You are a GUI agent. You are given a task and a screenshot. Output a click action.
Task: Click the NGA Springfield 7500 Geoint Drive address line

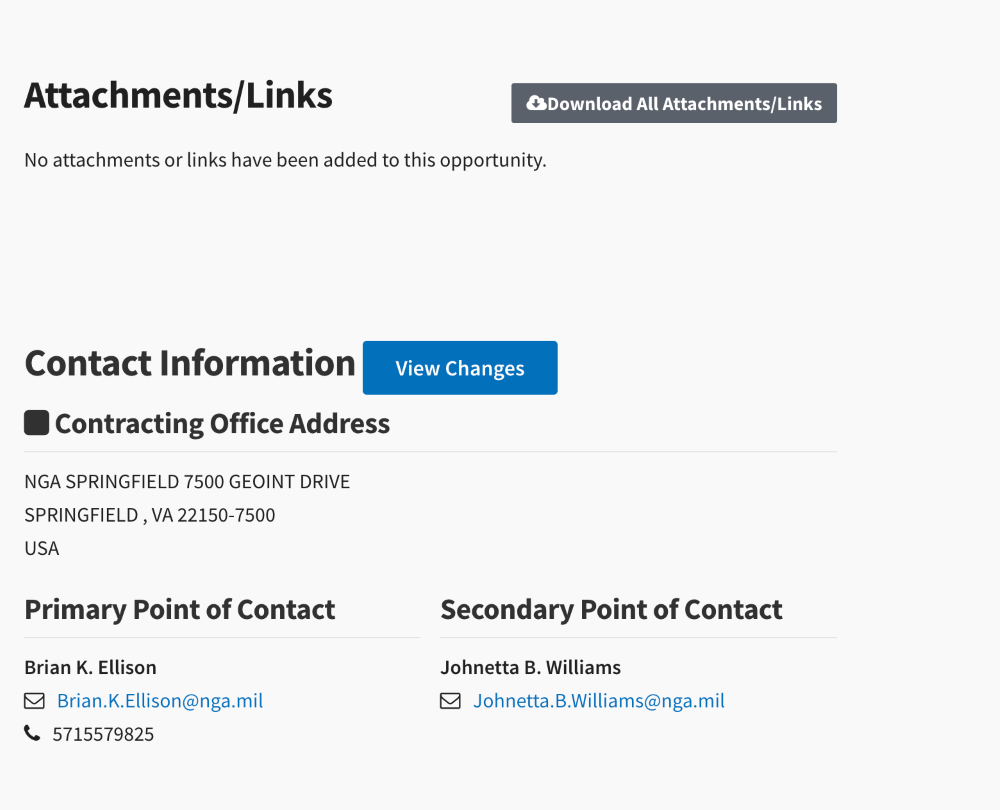click(x=187, y=482)
